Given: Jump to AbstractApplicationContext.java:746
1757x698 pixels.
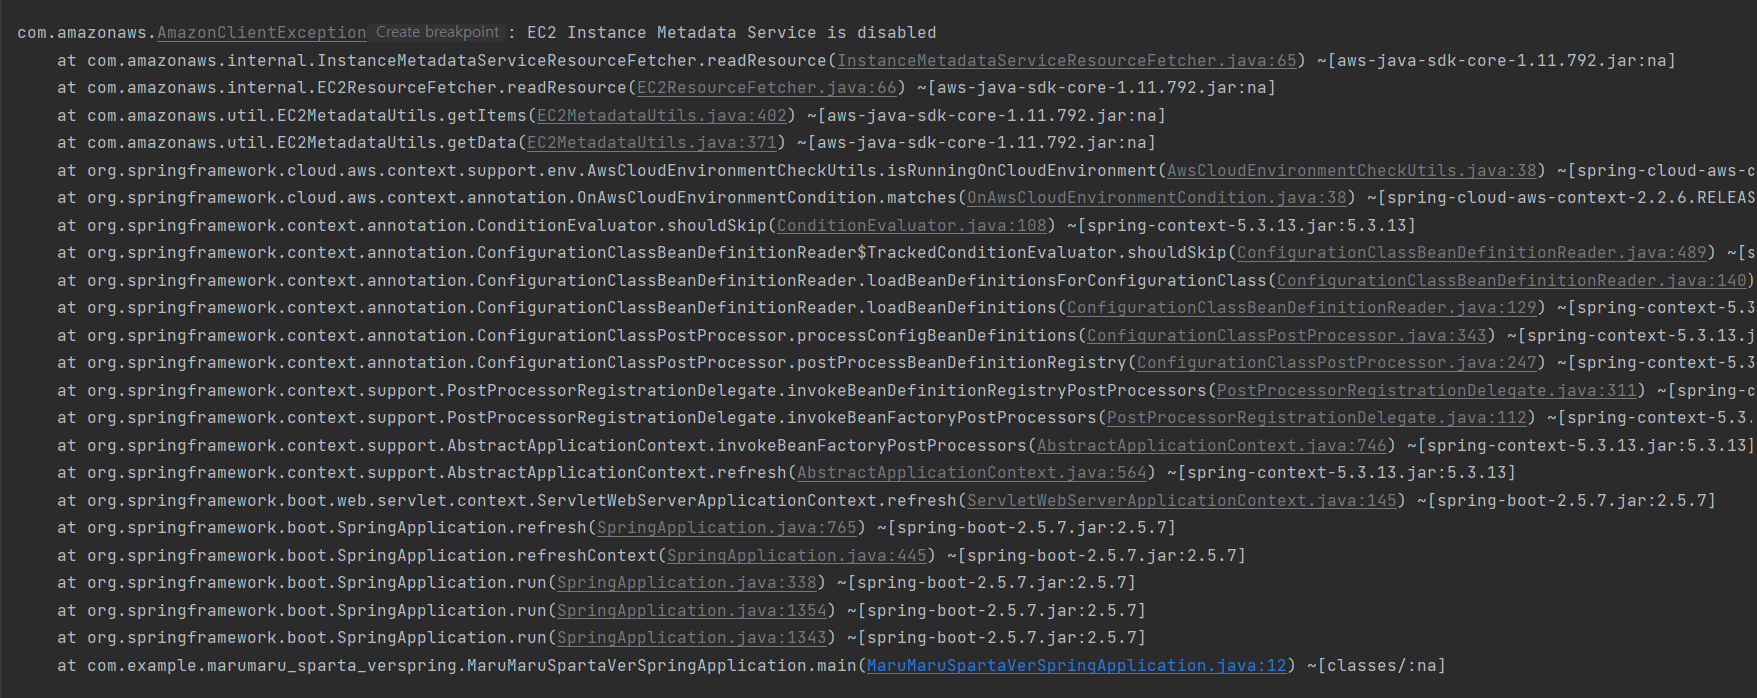Looking at the screenshot, I should 1212,446.
